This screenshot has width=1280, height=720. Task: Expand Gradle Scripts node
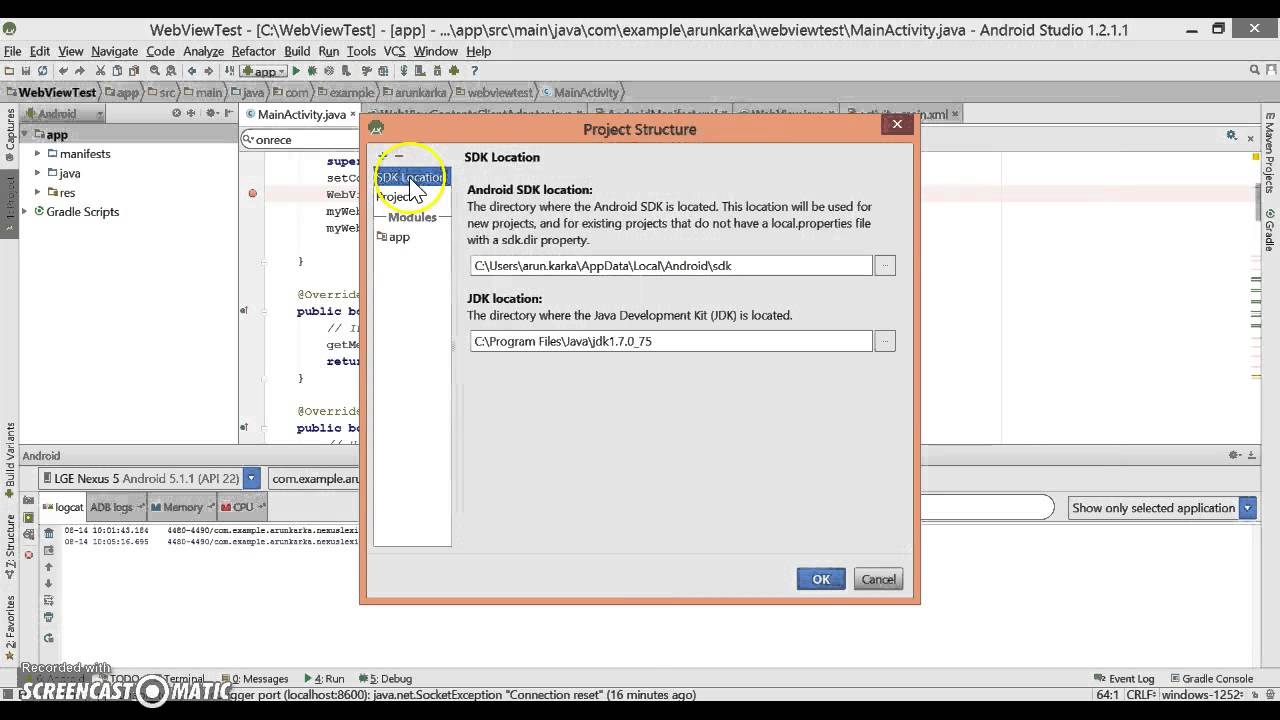tap(25, 211)
